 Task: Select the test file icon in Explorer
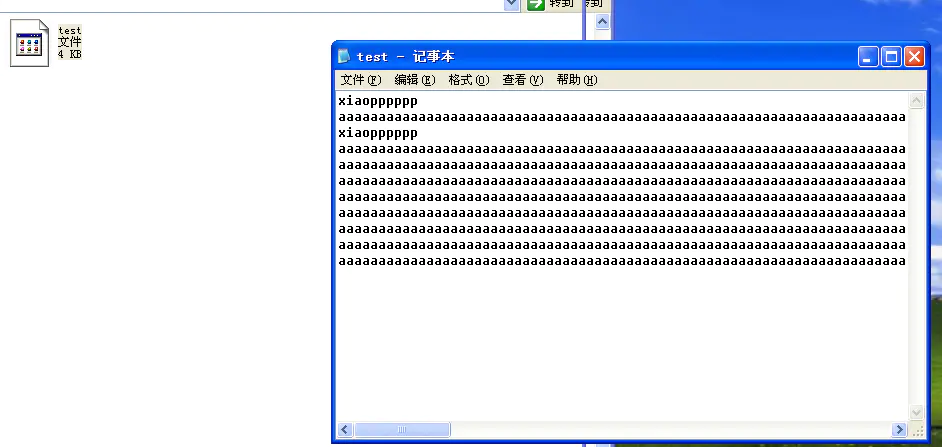click(29, 43)
